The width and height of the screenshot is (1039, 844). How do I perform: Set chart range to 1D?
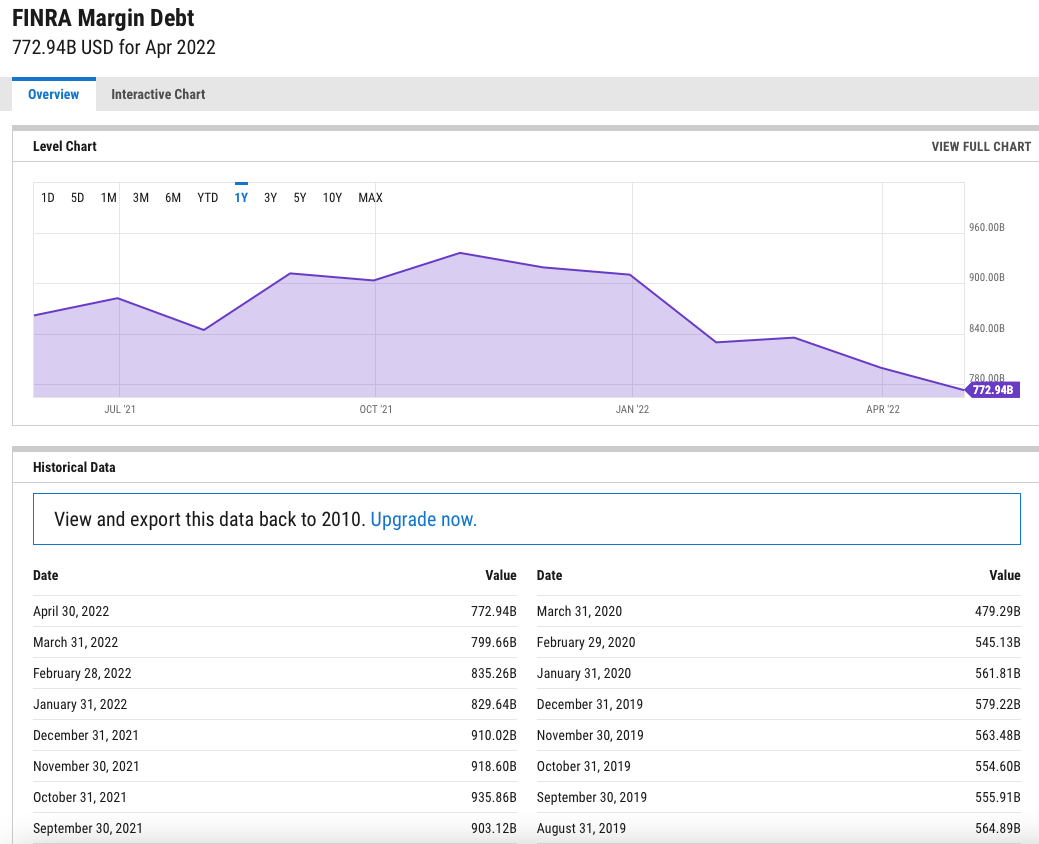[48, 198]
